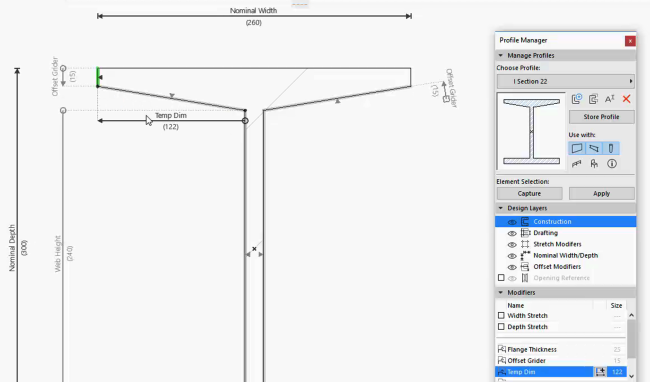
Task: Close the Profile Manager panel
Action: 630,41
